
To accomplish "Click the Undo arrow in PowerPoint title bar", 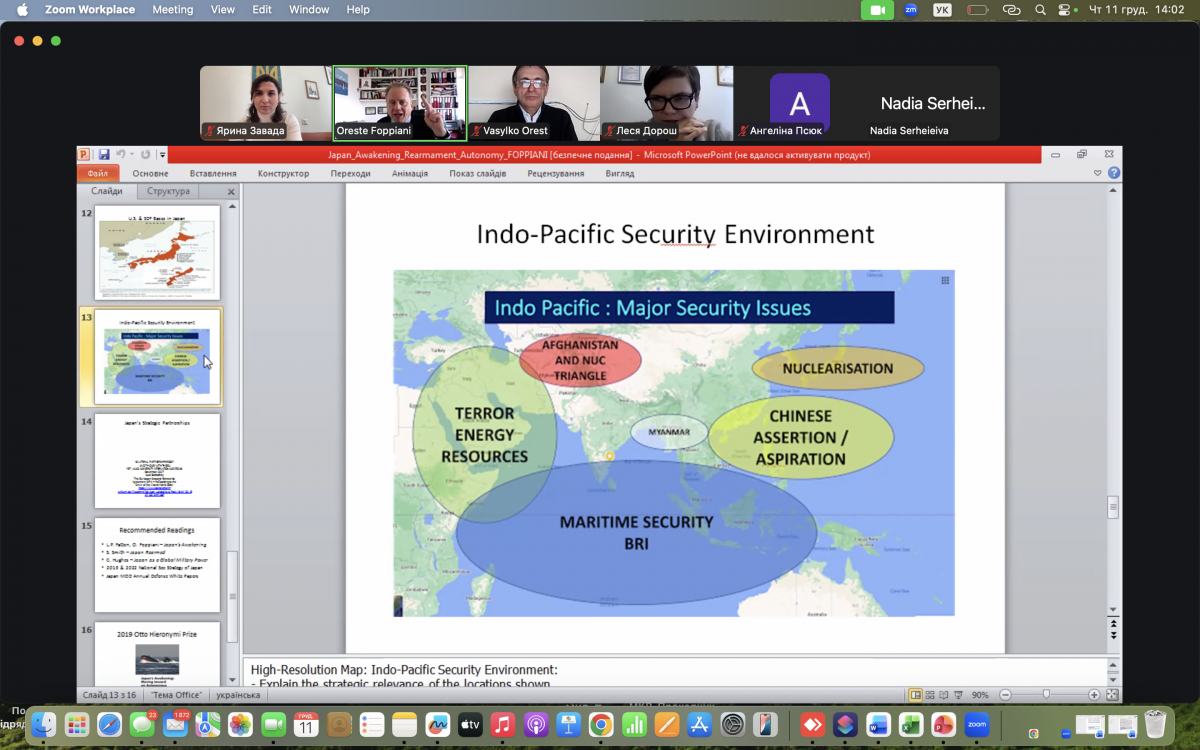I will pos(120,155).
